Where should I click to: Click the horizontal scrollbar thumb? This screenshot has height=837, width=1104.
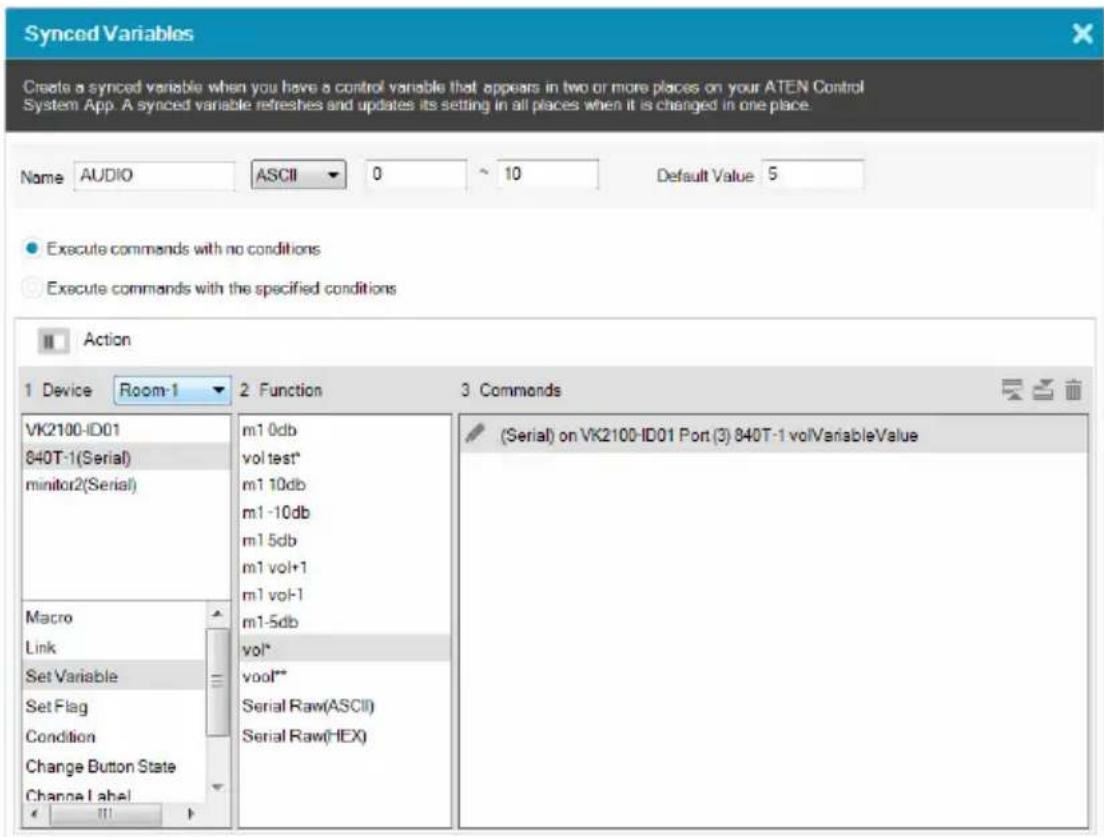click(105, 814)
